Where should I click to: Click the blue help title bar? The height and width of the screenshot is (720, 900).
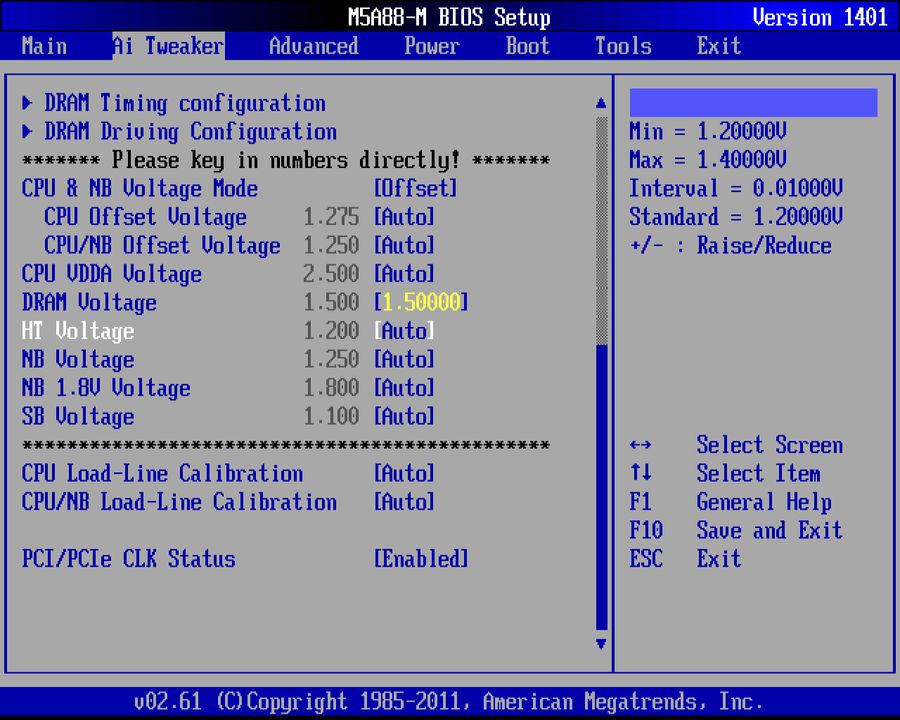(x=753, y=103)
